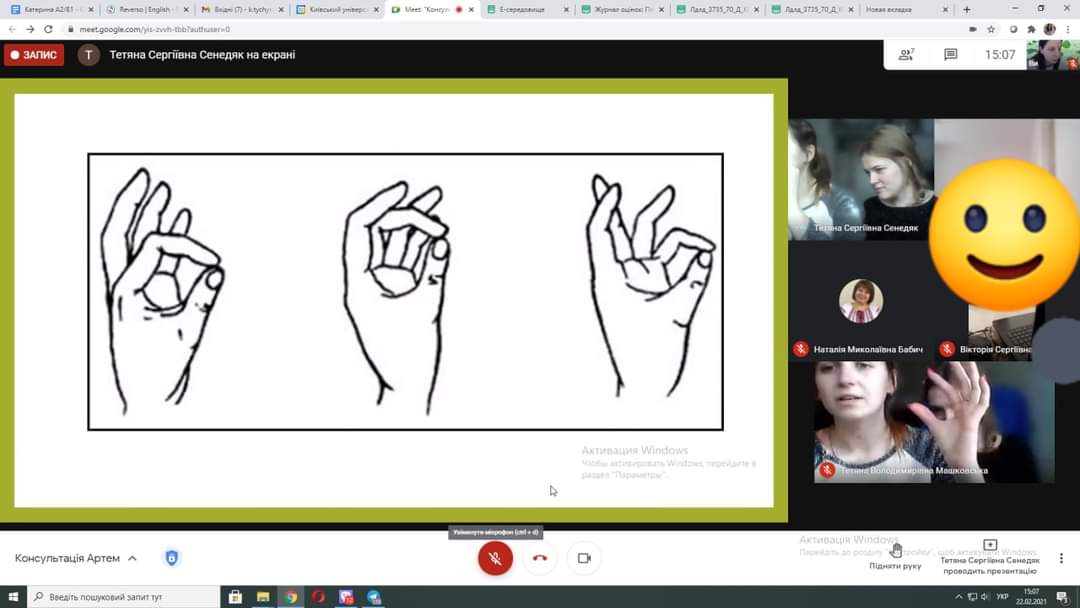Click the ЗАПИС recording indicator
This screenshot has height=608, width=1080.
point(34,55)
